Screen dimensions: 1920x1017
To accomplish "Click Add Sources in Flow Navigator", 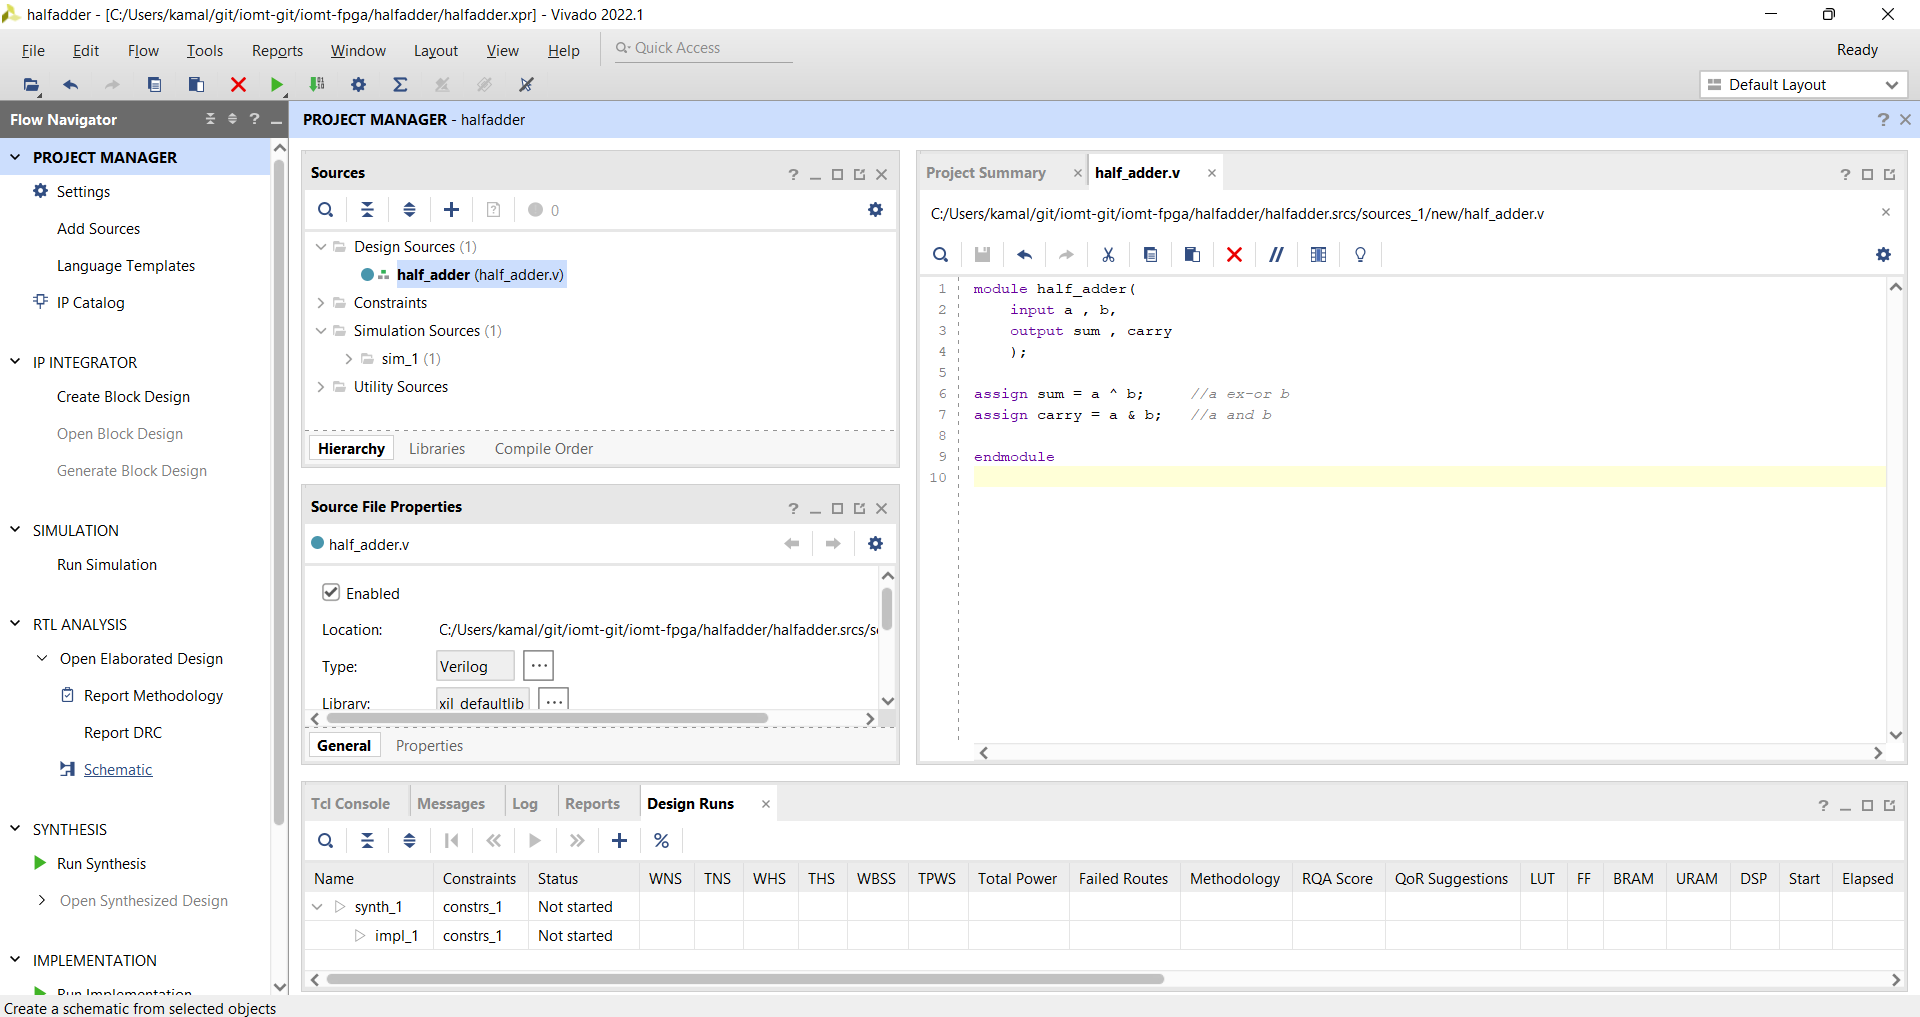I will tap(98, 229).
